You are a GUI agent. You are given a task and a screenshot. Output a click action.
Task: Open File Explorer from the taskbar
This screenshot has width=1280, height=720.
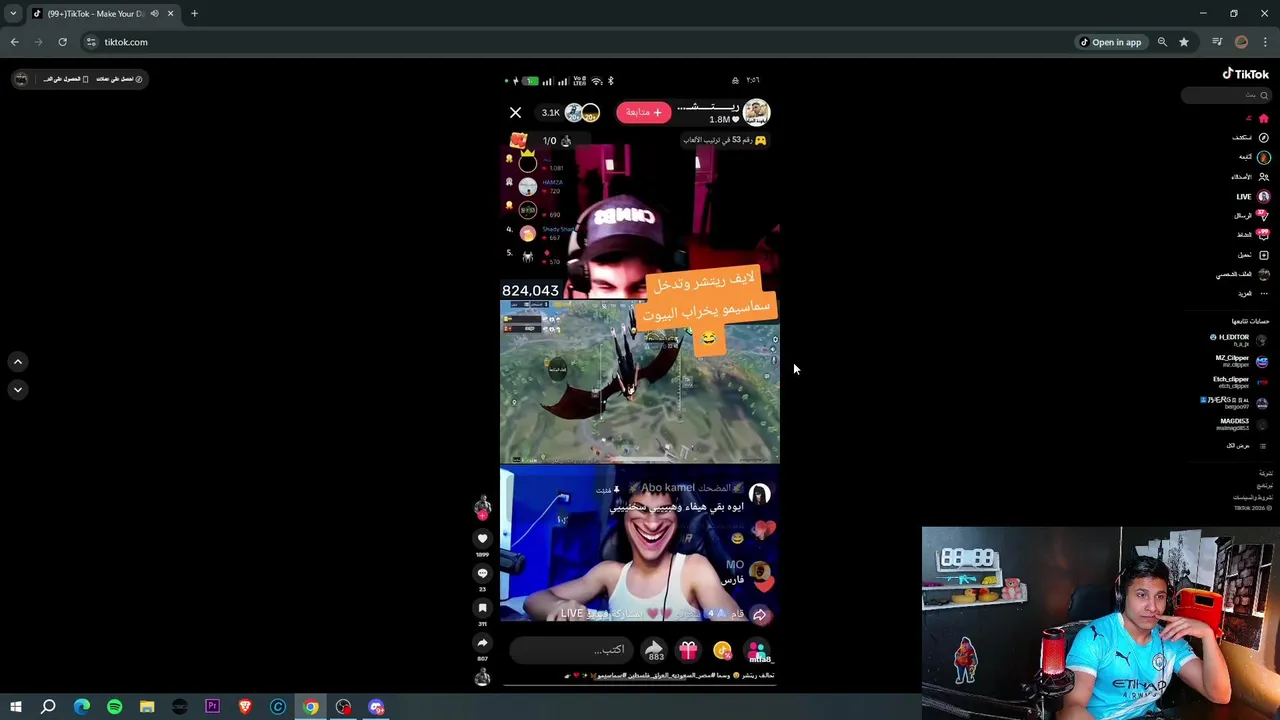[x=147, y=707]
